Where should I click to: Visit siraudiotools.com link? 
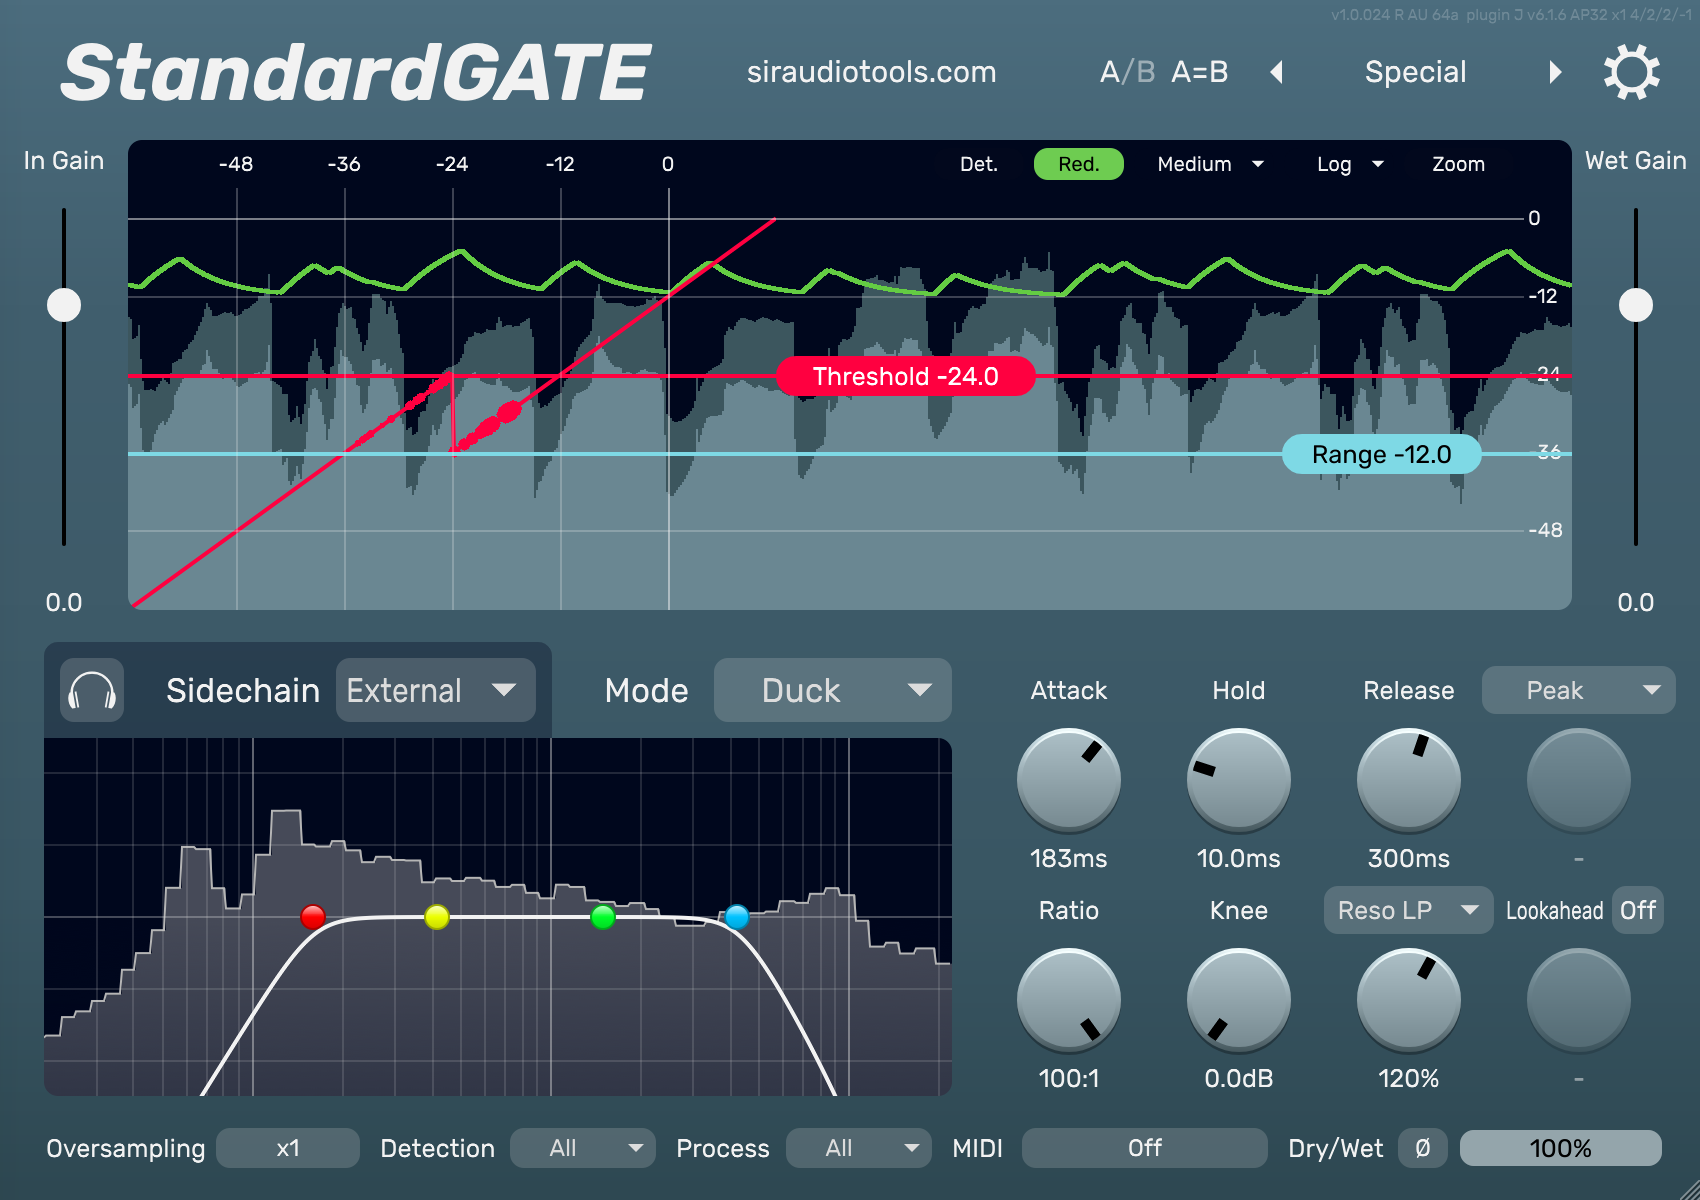click(871, 72)
